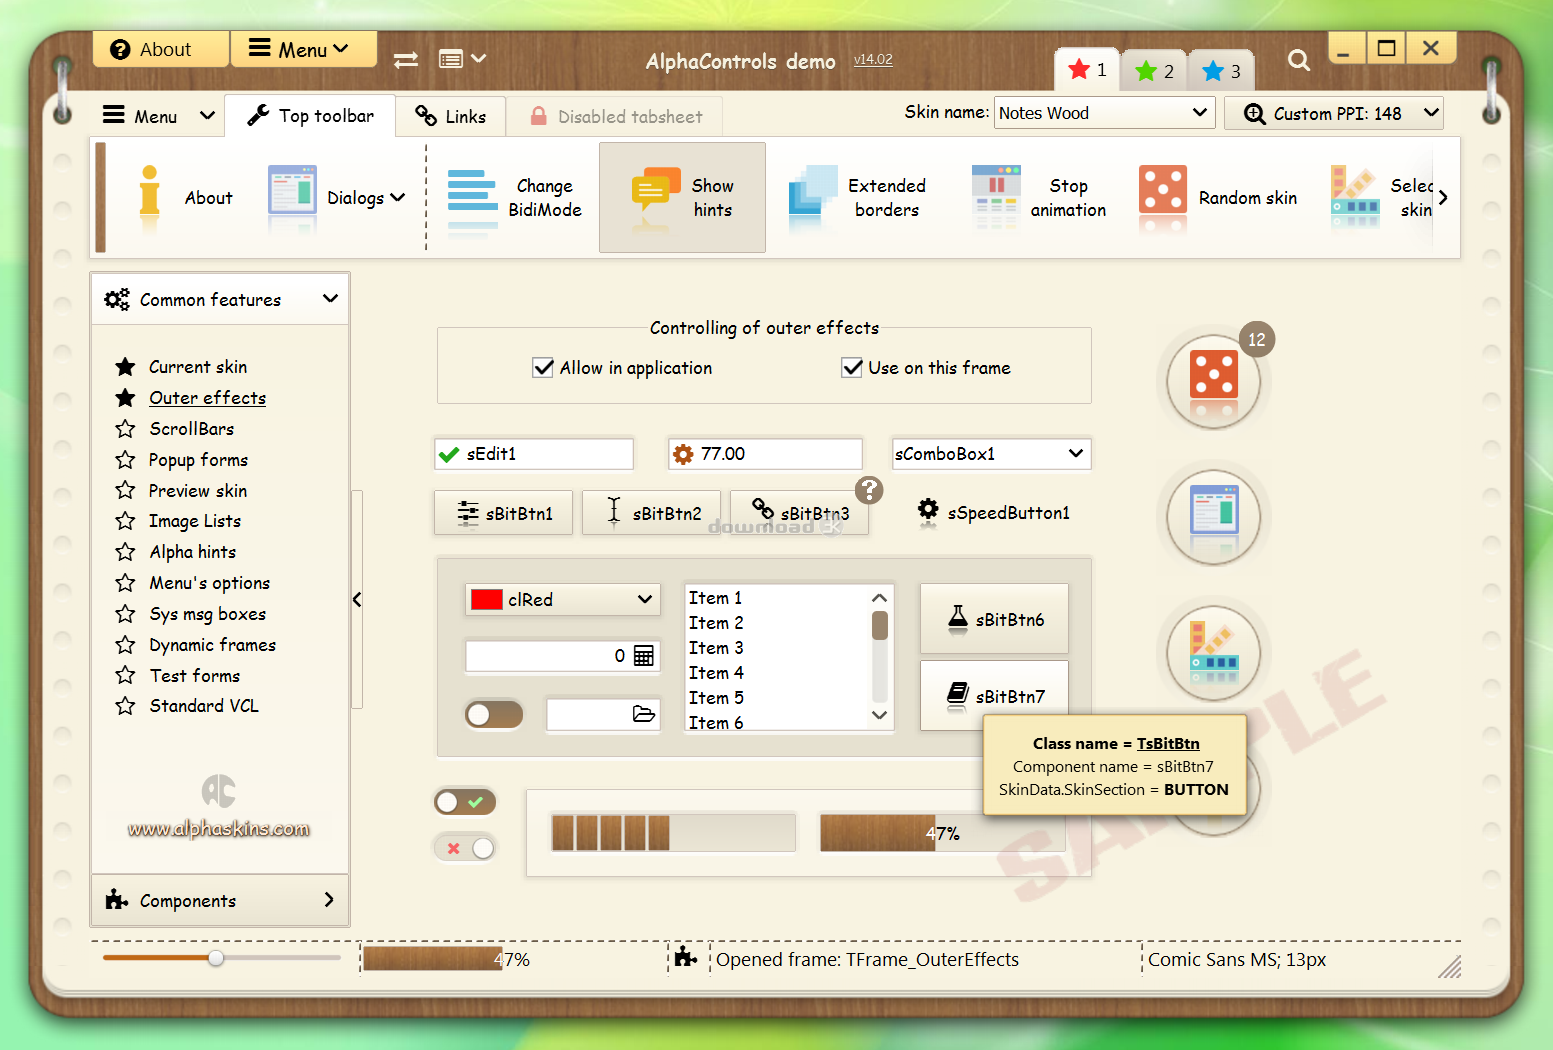The height and width of the screenshot is (1050, 1553).
Task: Click the Stop animation icon
Action: pos(996,191)
